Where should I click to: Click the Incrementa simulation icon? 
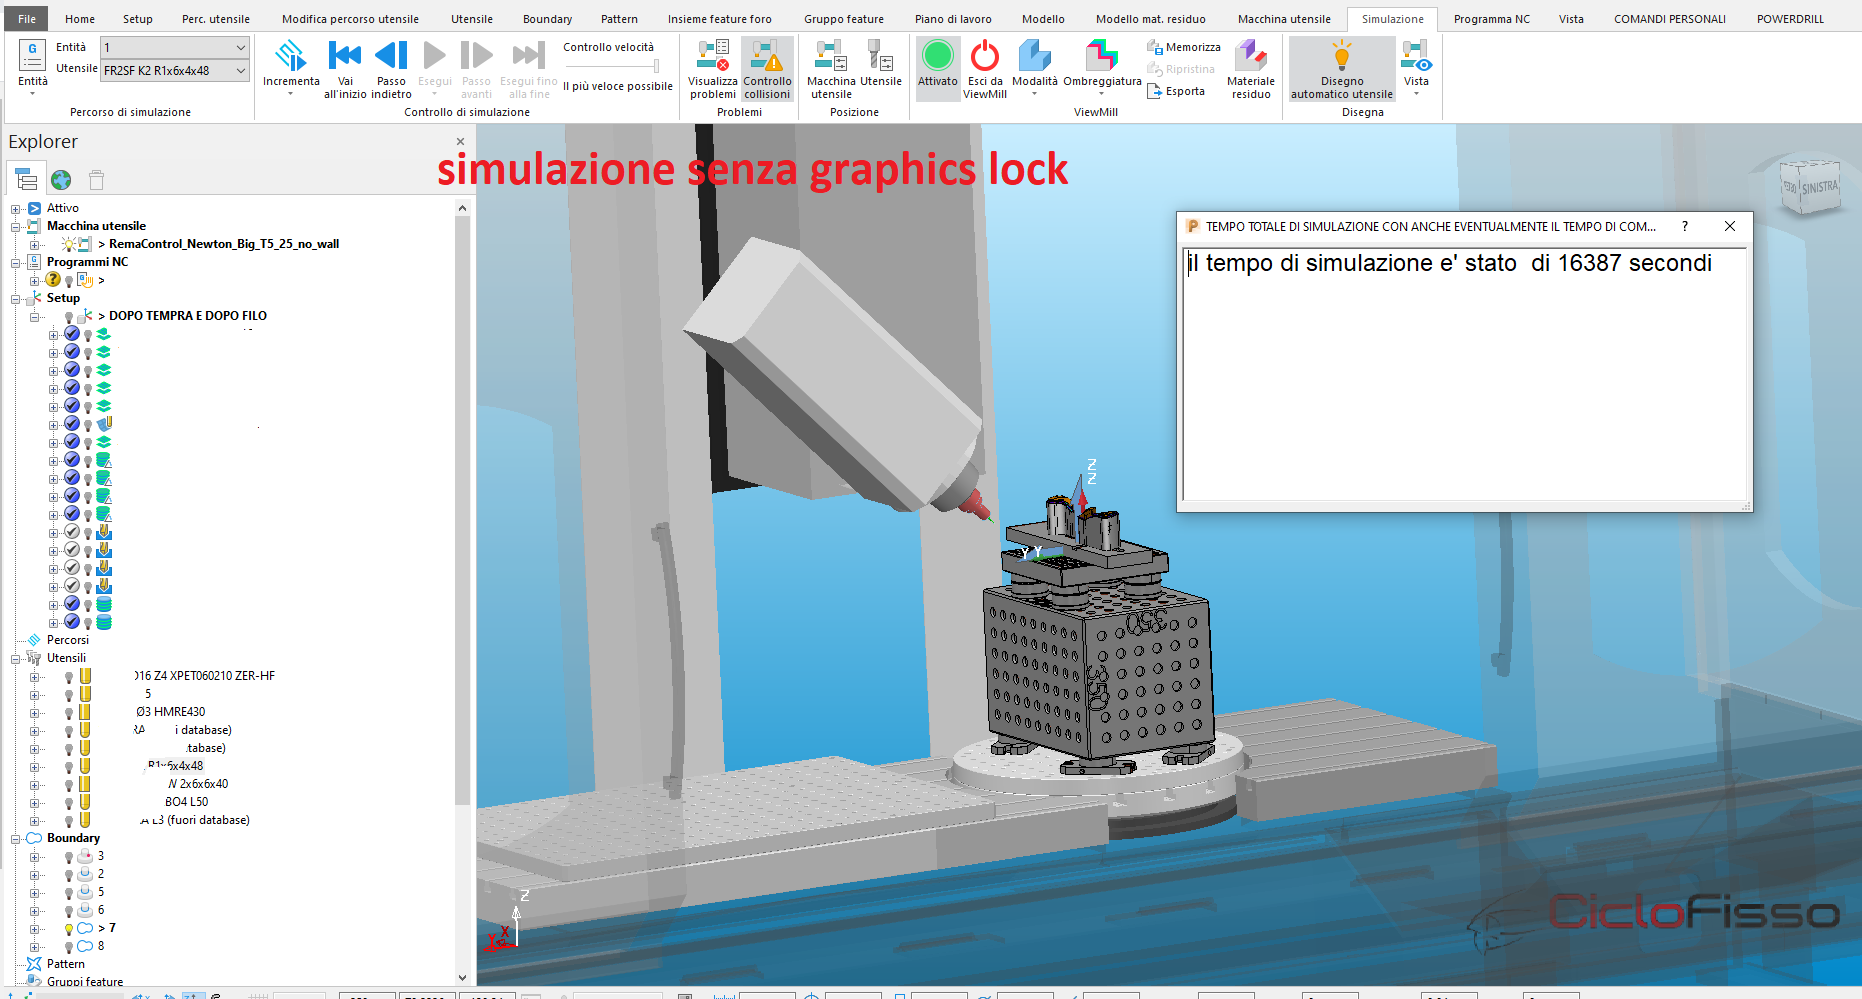pyautogui.click(x=290, y=57)
